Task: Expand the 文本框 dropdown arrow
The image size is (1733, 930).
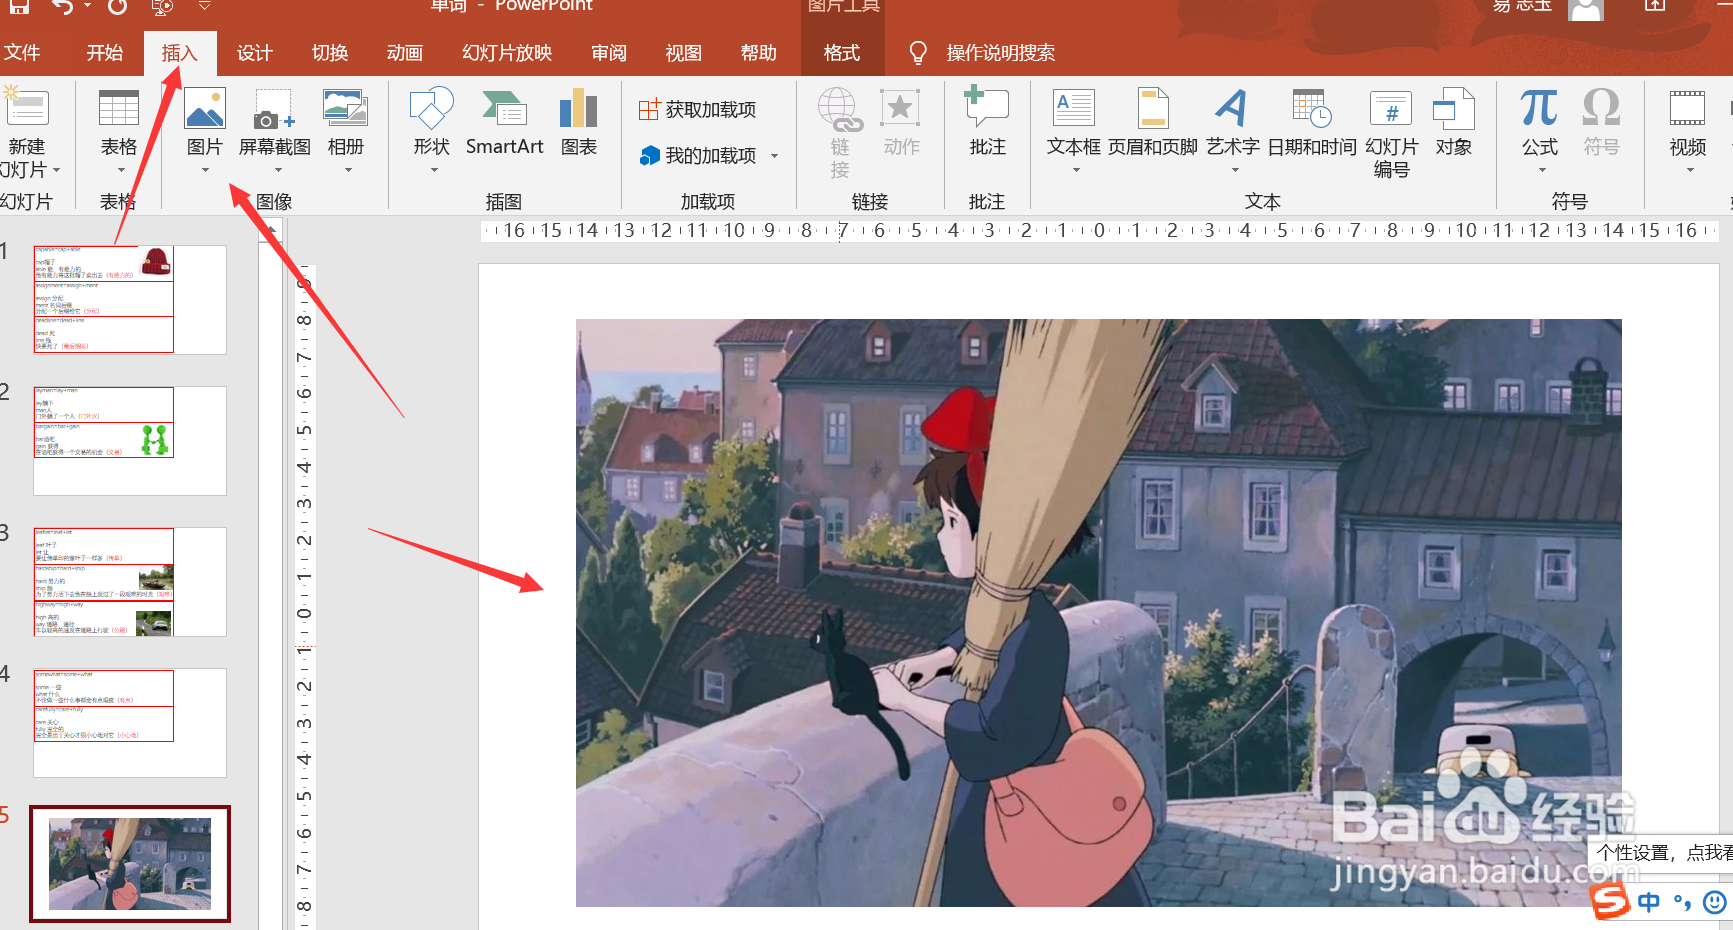Action: point(1076,171)
